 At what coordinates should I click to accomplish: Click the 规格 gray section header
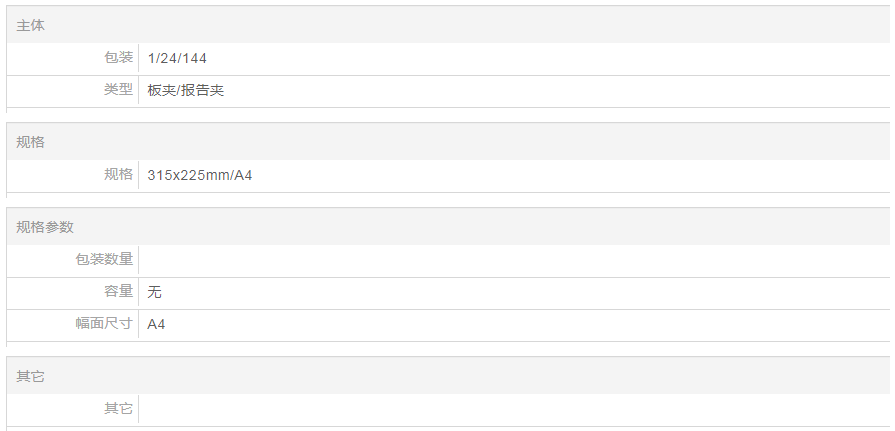tap(30, 142)
